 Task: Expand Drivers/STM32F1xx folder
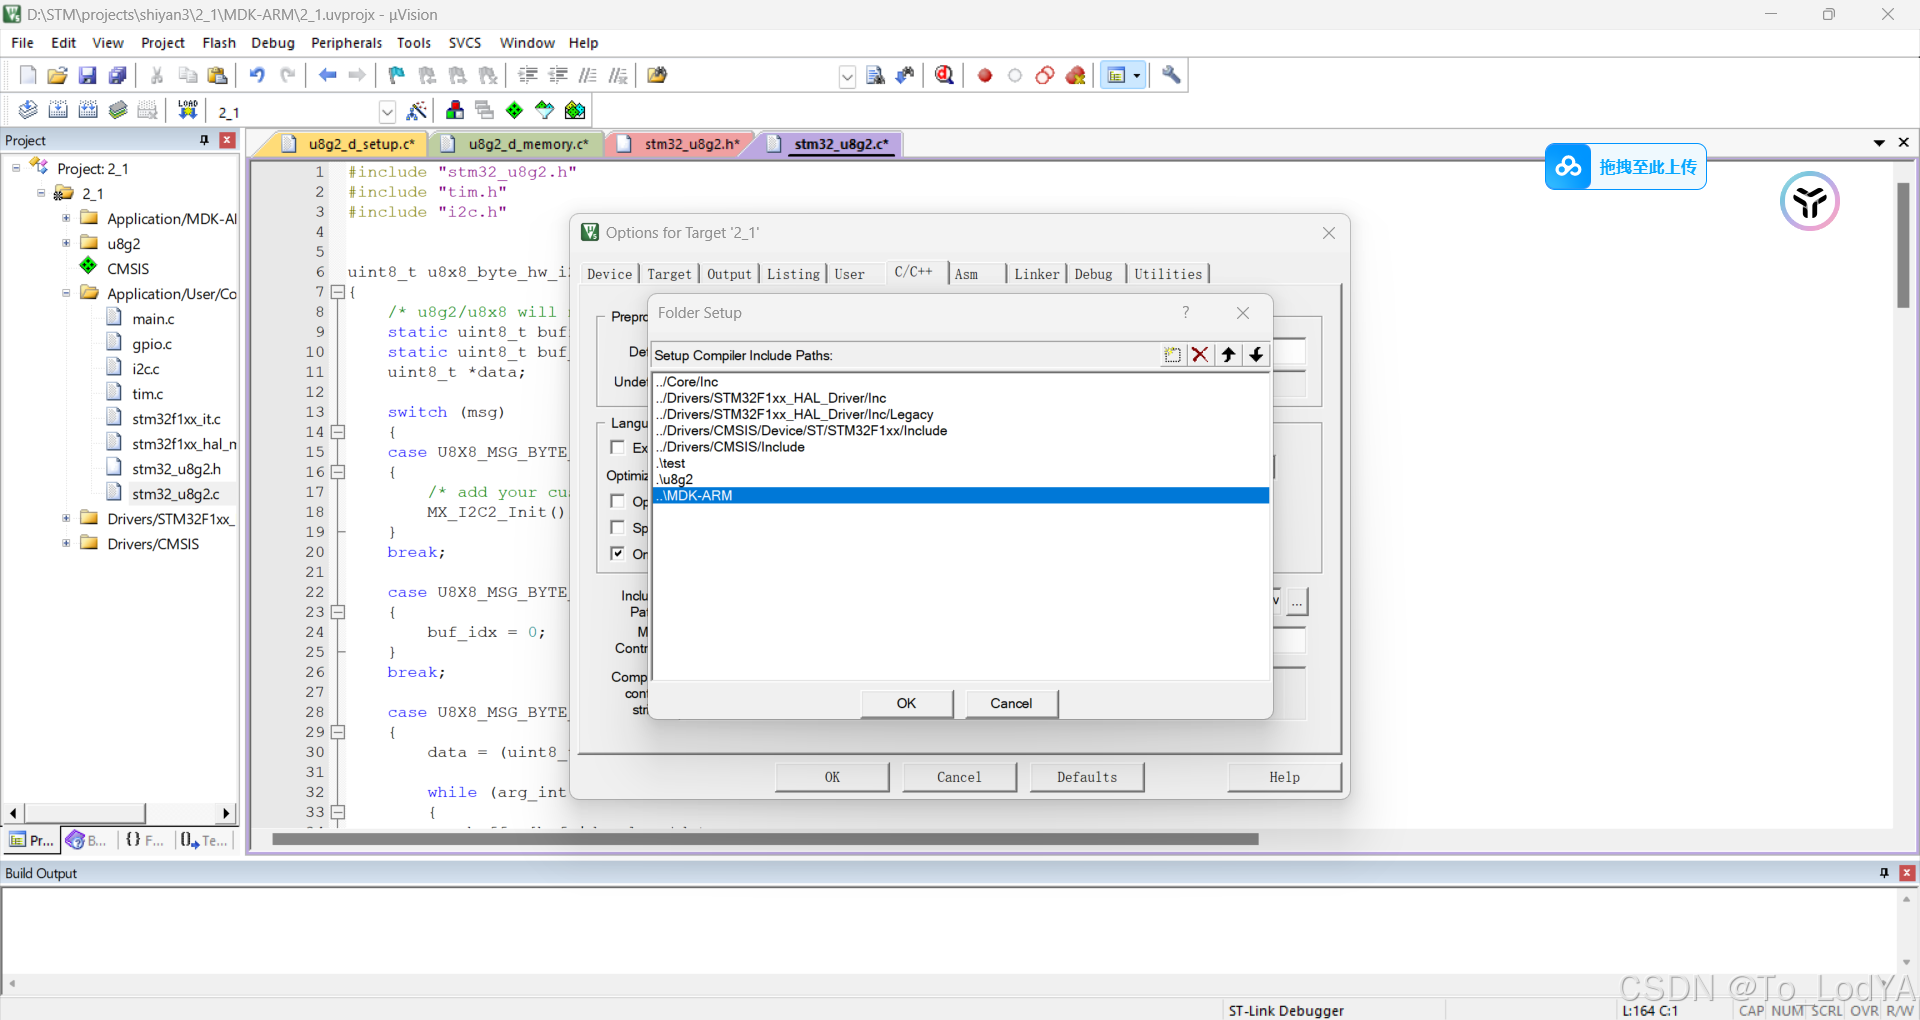point(66,518)
